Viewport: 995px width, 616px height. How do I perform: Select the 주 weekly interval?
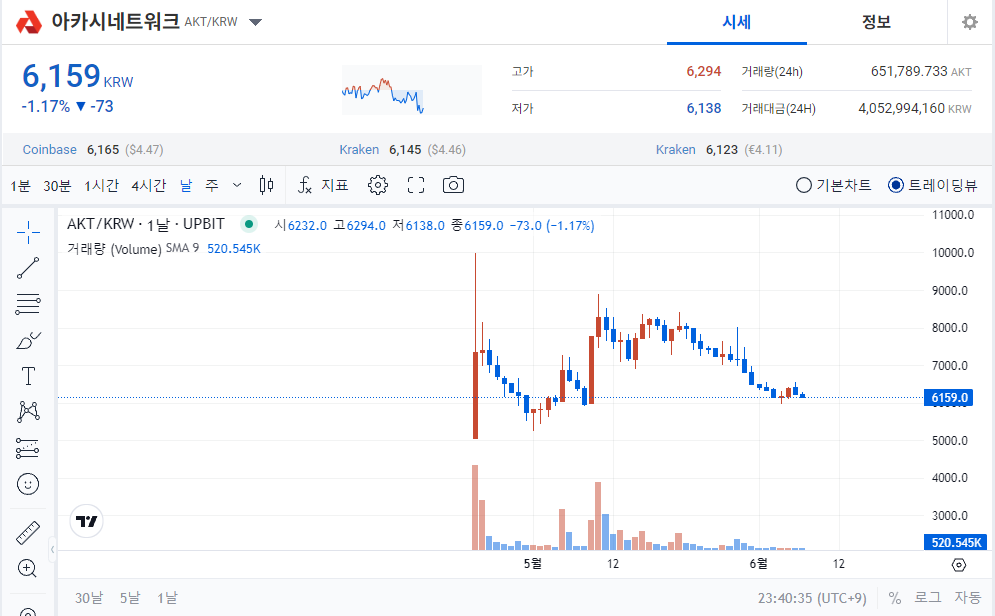click(x=212, y=186)
